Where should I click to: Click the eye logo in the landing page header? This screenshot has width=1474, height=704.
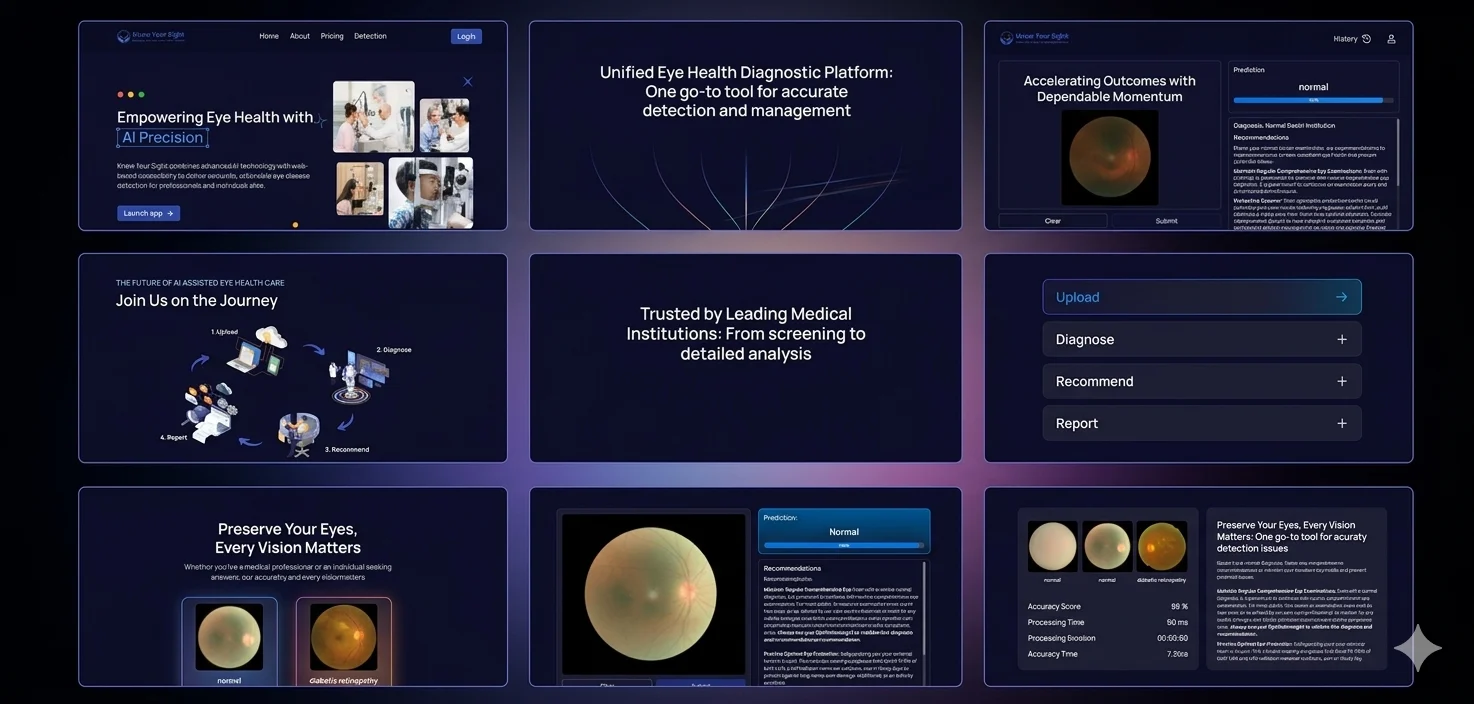coord(123,36)
